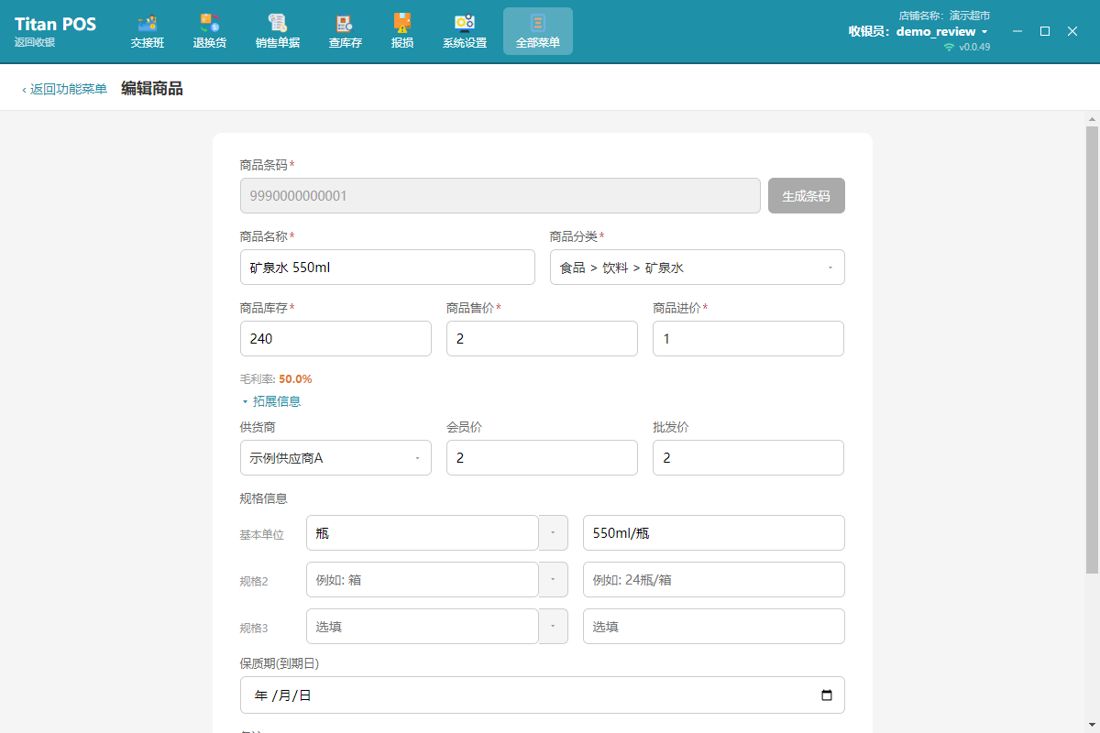Viewport: 1100px width, 733px height.
Task: Collapse the 拓展信息 section
Action: click(x=271, y=401)
